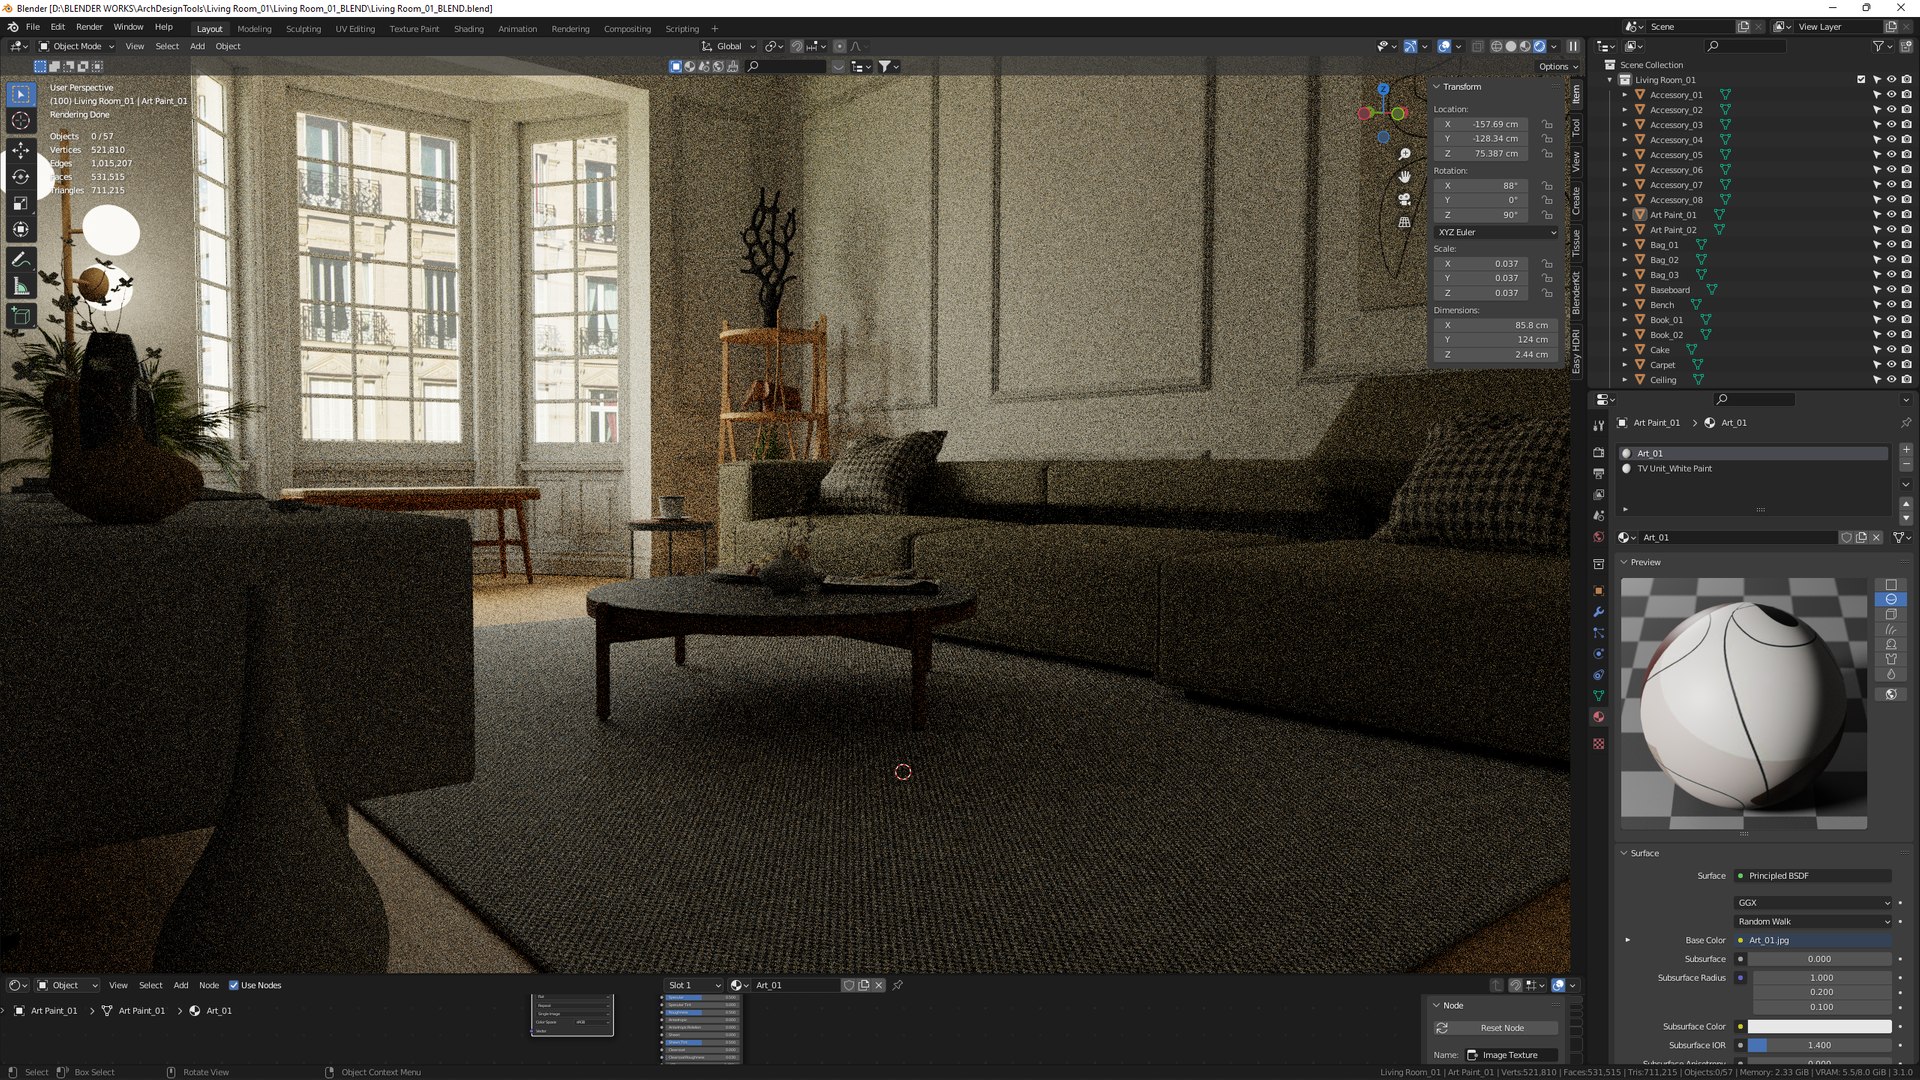This screenshot has width=1920, height=1080.
Task: Switch to material preview shading
Action: click(1525, 46)
